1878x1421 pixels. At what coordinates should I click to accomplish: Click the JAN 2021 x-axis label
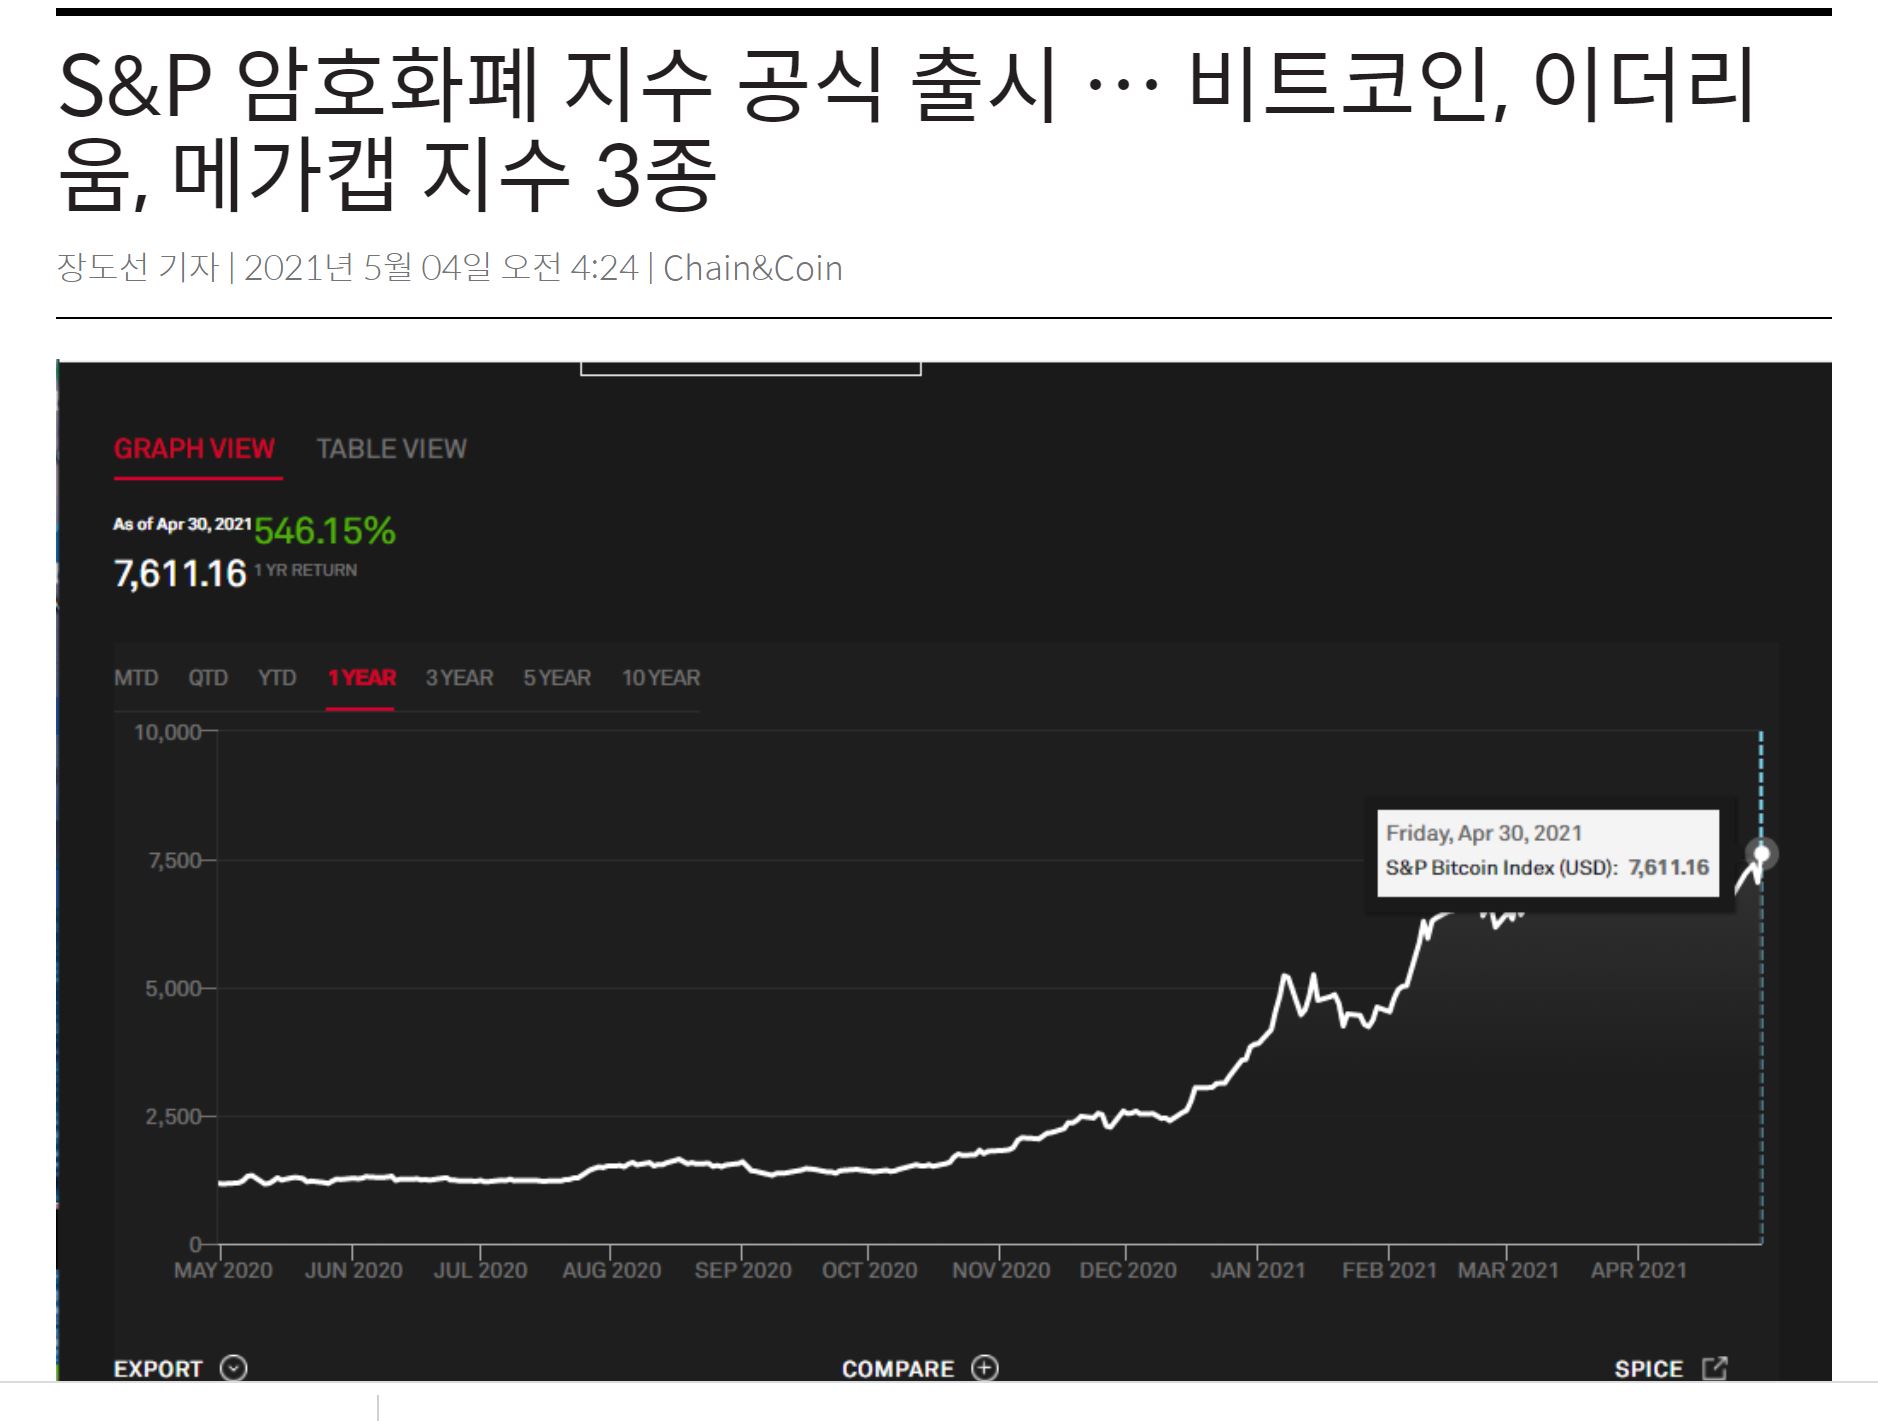[x=1258, y=1270]
